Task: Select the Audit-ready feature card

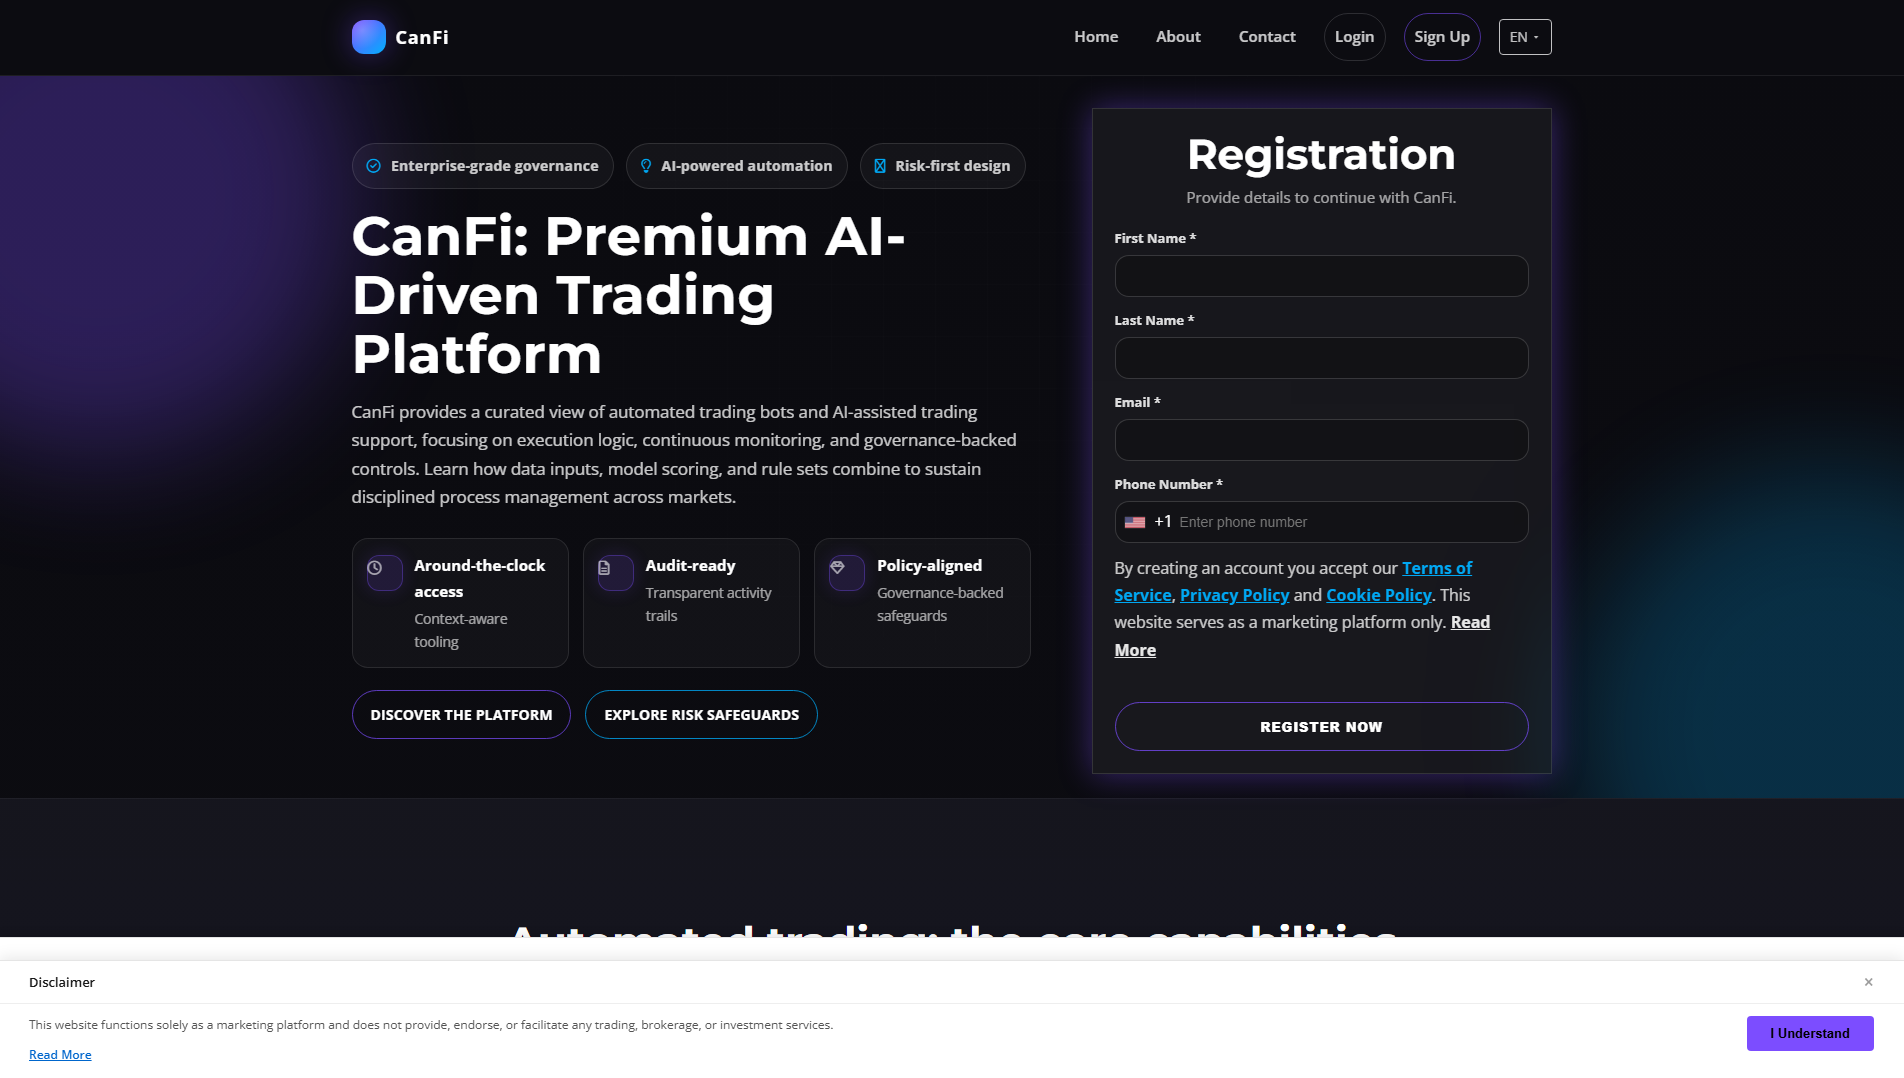Action: click(691, 603)
